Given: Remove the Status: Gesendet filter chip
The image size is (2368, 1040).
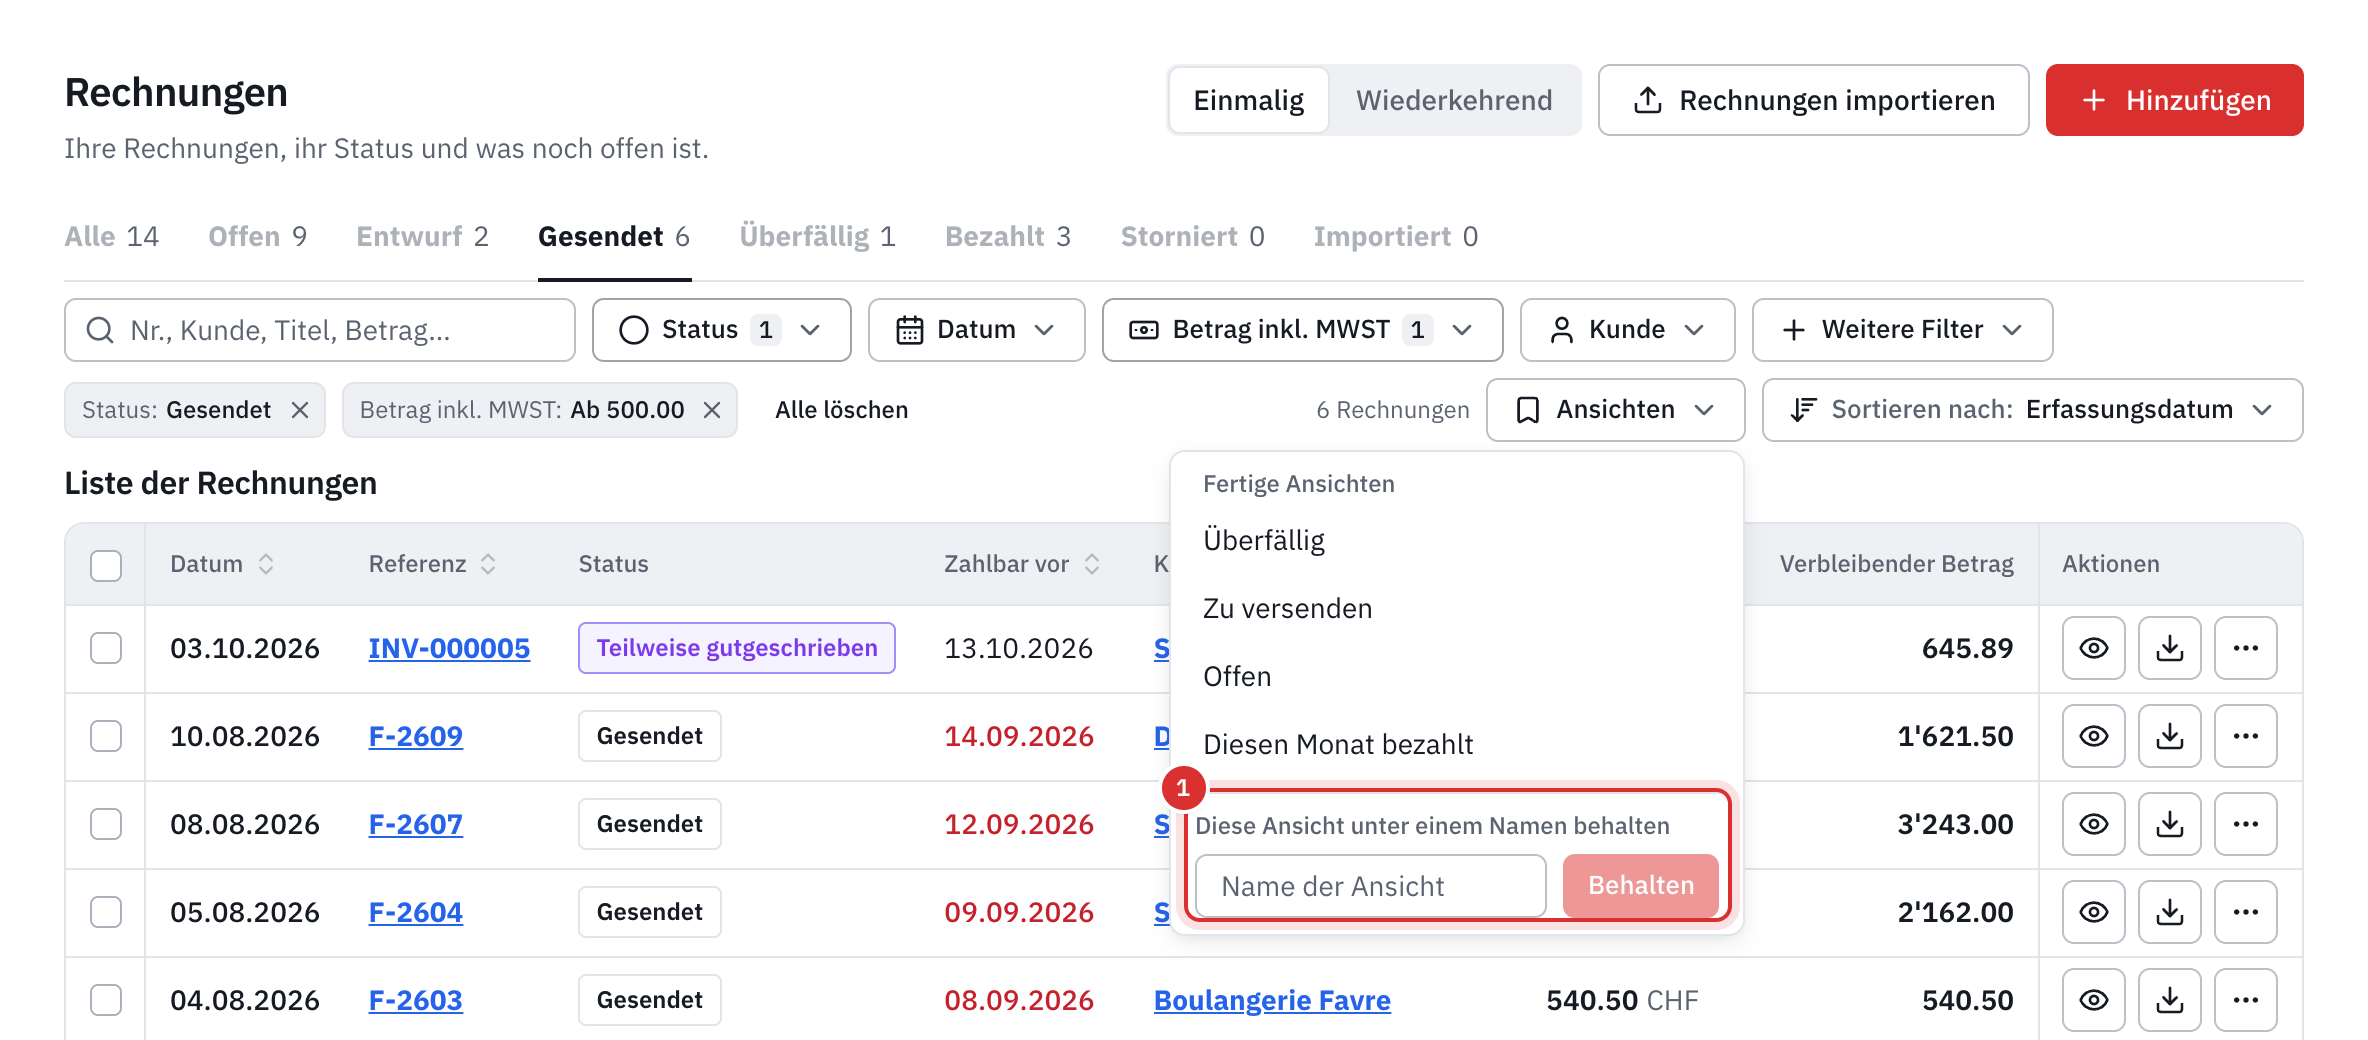Looking at the screenshot, I should click(299, 410).
